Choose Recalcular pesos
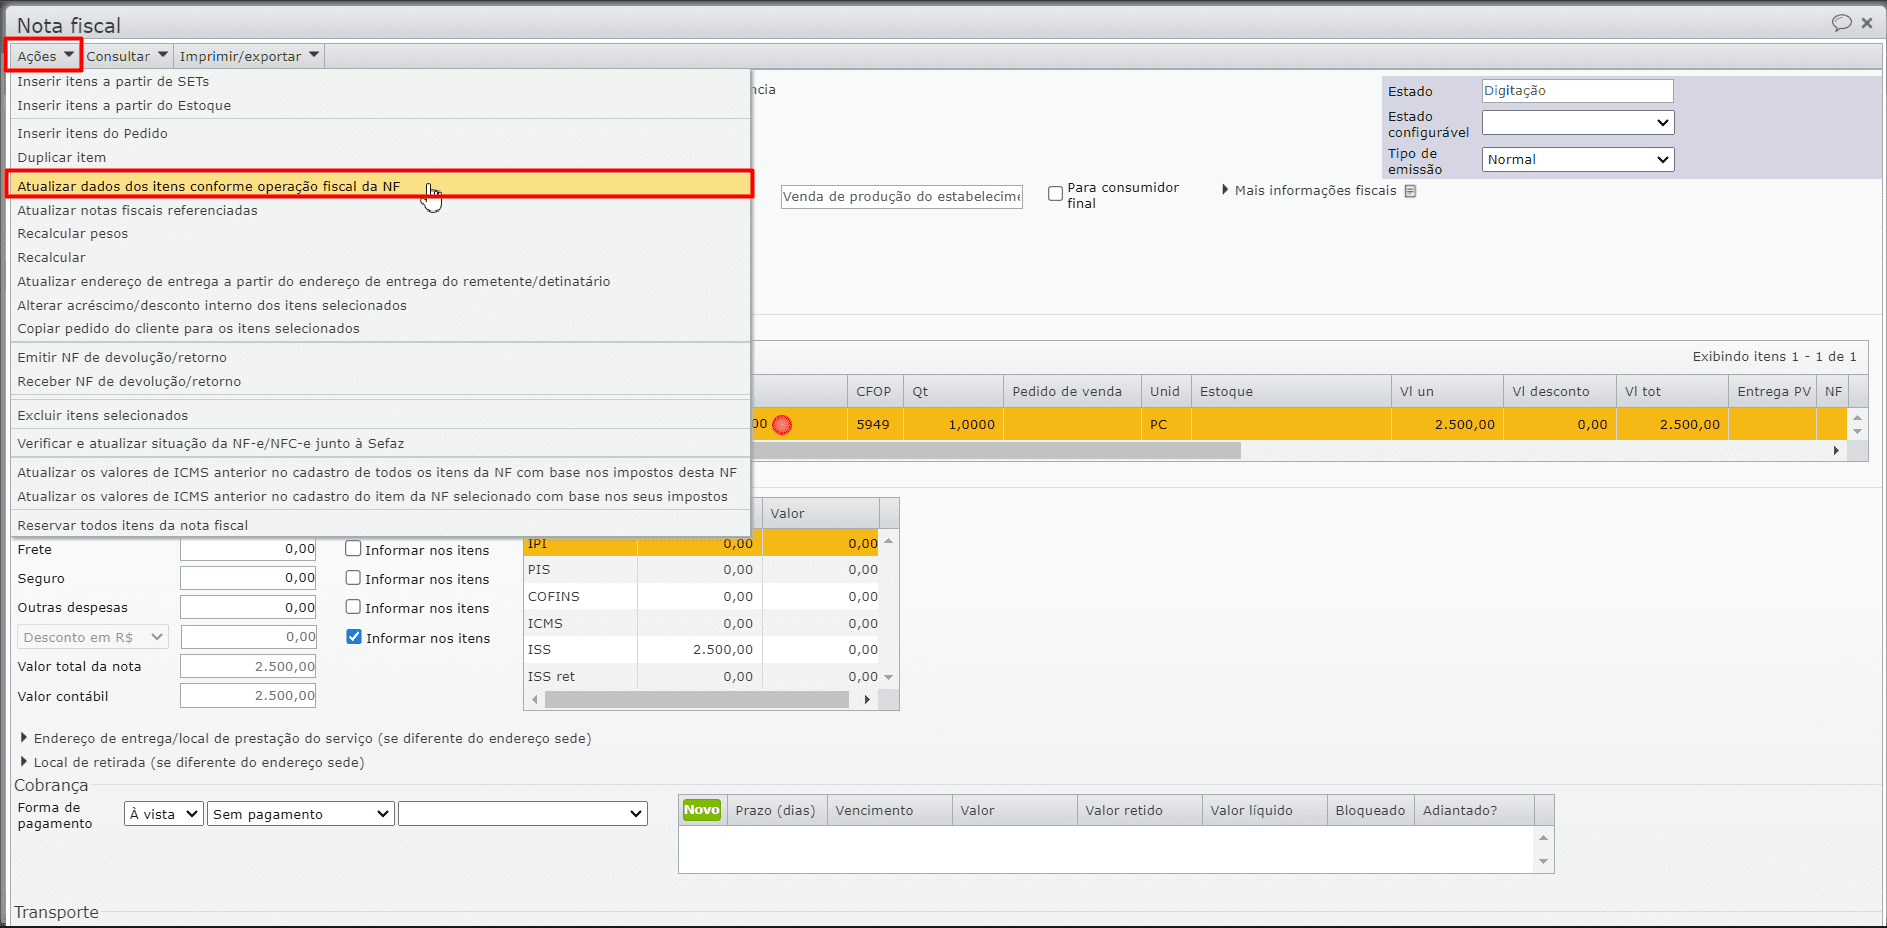The width and height of the screenshot is (1887, 928). pos(380,234)
